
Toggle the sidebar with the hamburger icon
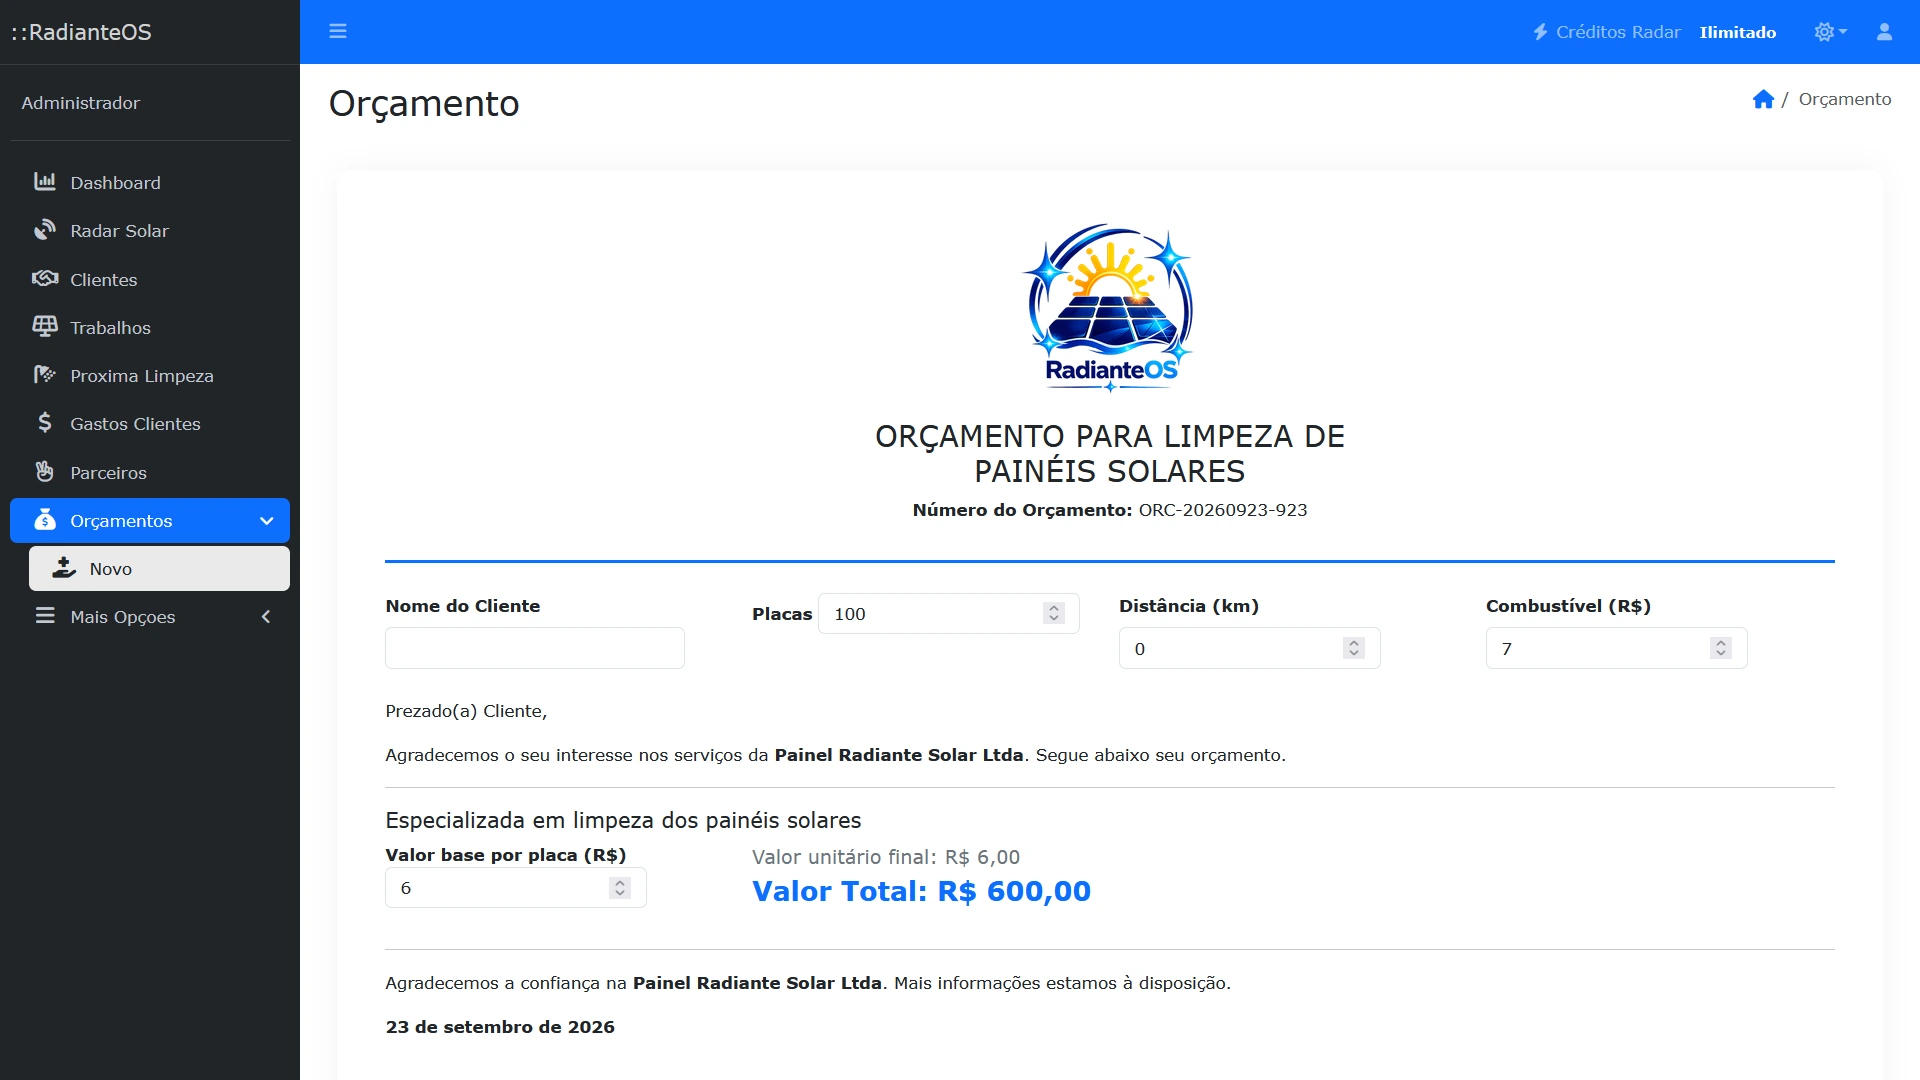pos(338,31)
